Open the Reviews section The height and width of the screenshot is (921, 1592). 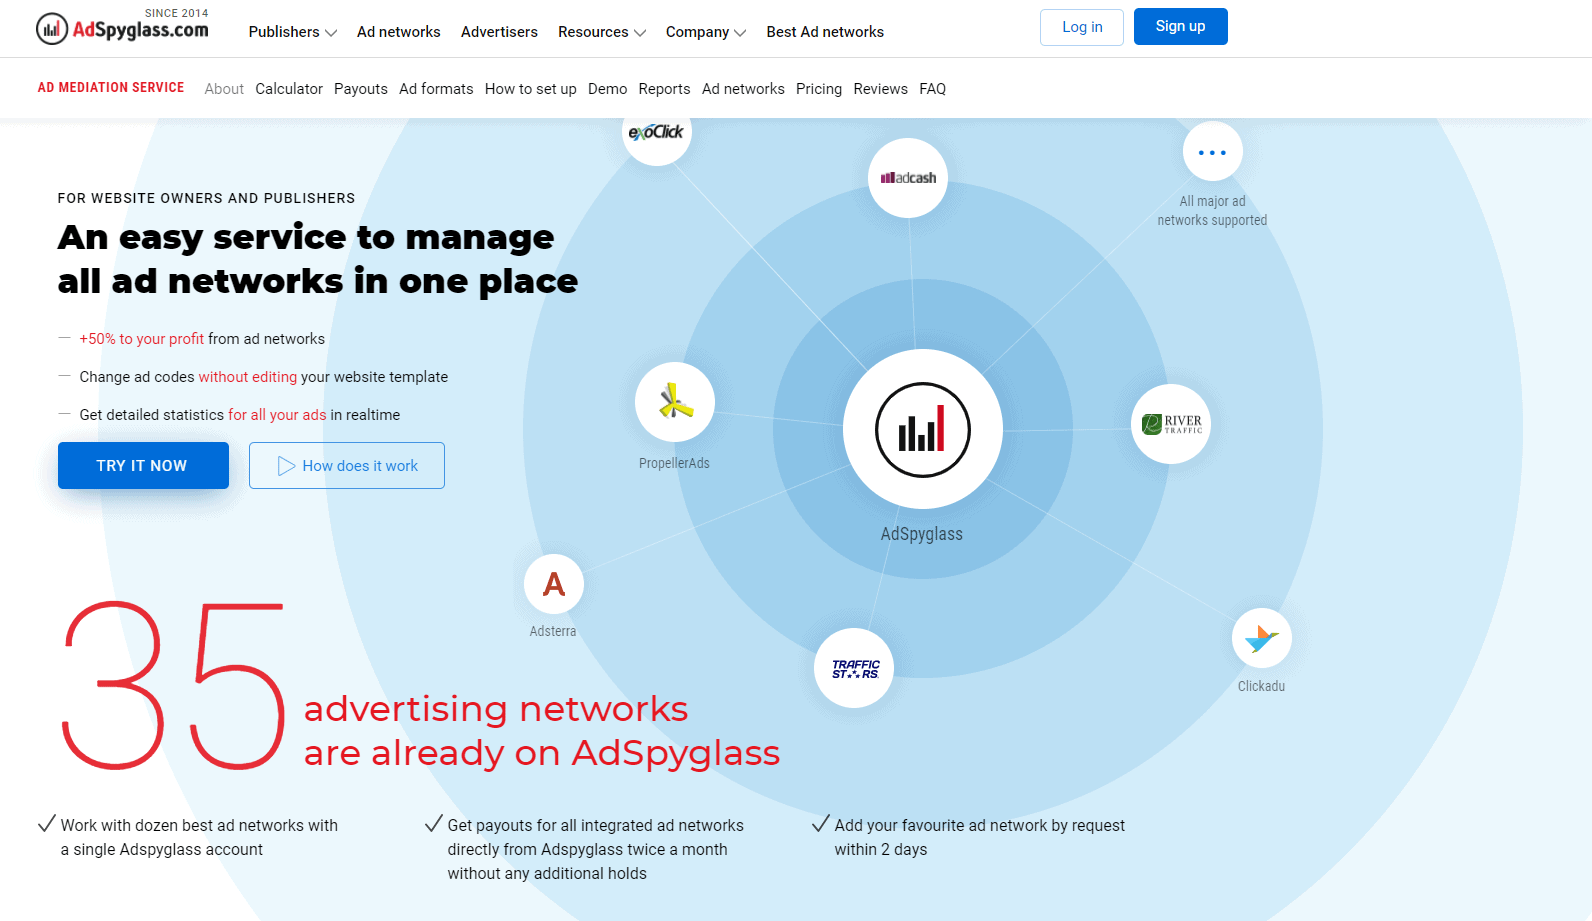coord(881,89)
